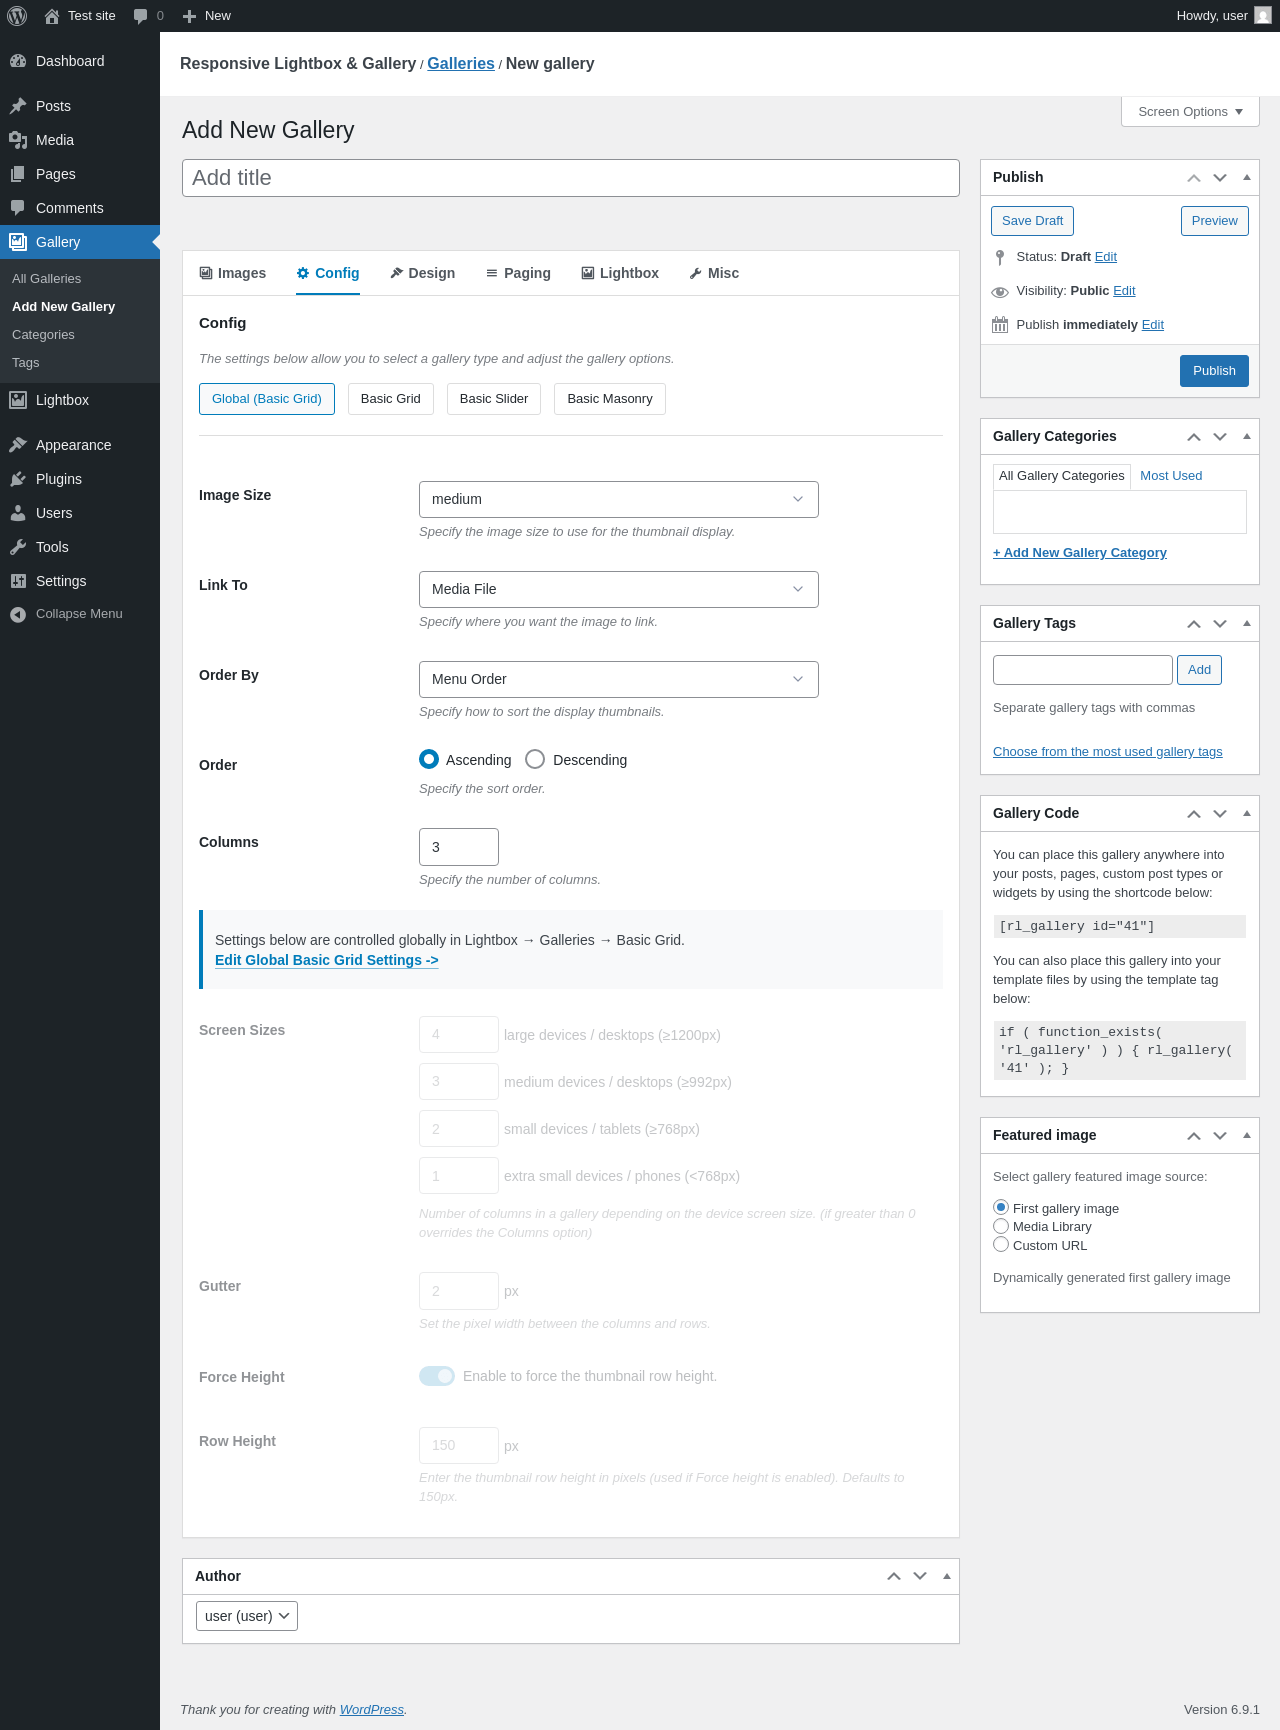Image resolution: width=1280 pixels, height=1730 pixels.
Task: Focus the Add title field
Action: (571, 178)
